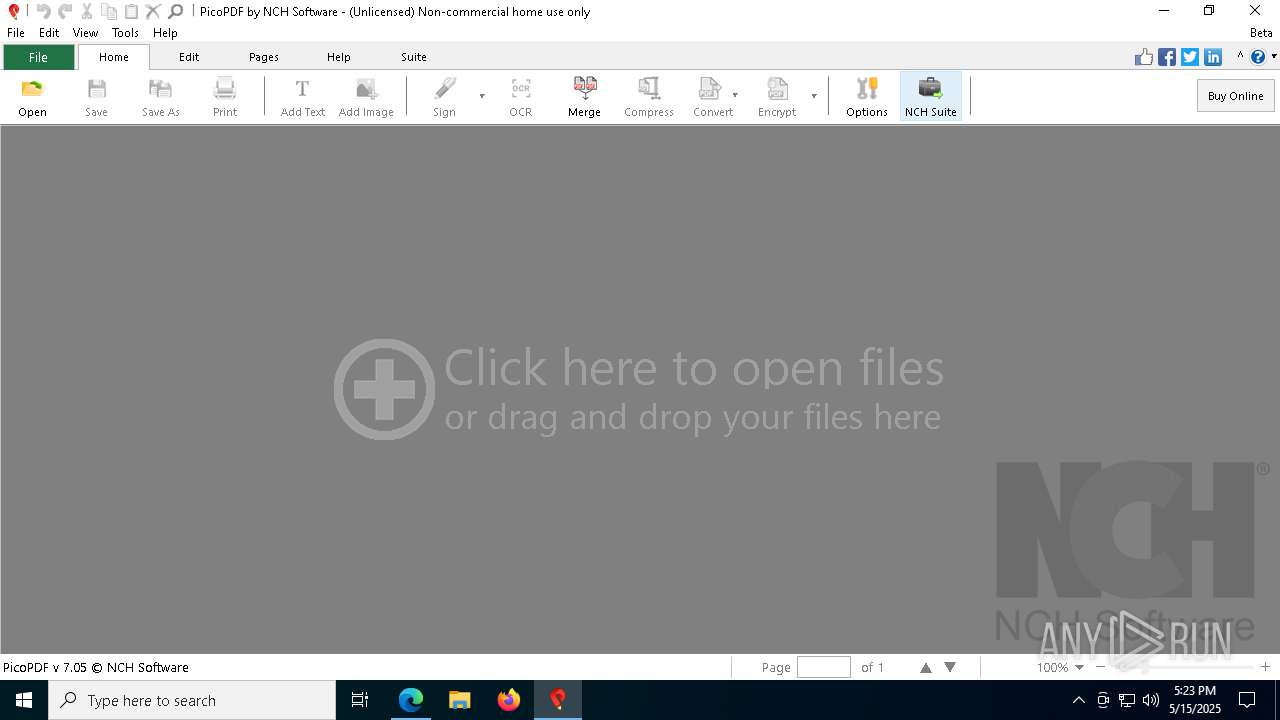Share on Twitter icon
Image resolution: width=1280 pixels, height=720 pixels.
(x=1190, y=57)
